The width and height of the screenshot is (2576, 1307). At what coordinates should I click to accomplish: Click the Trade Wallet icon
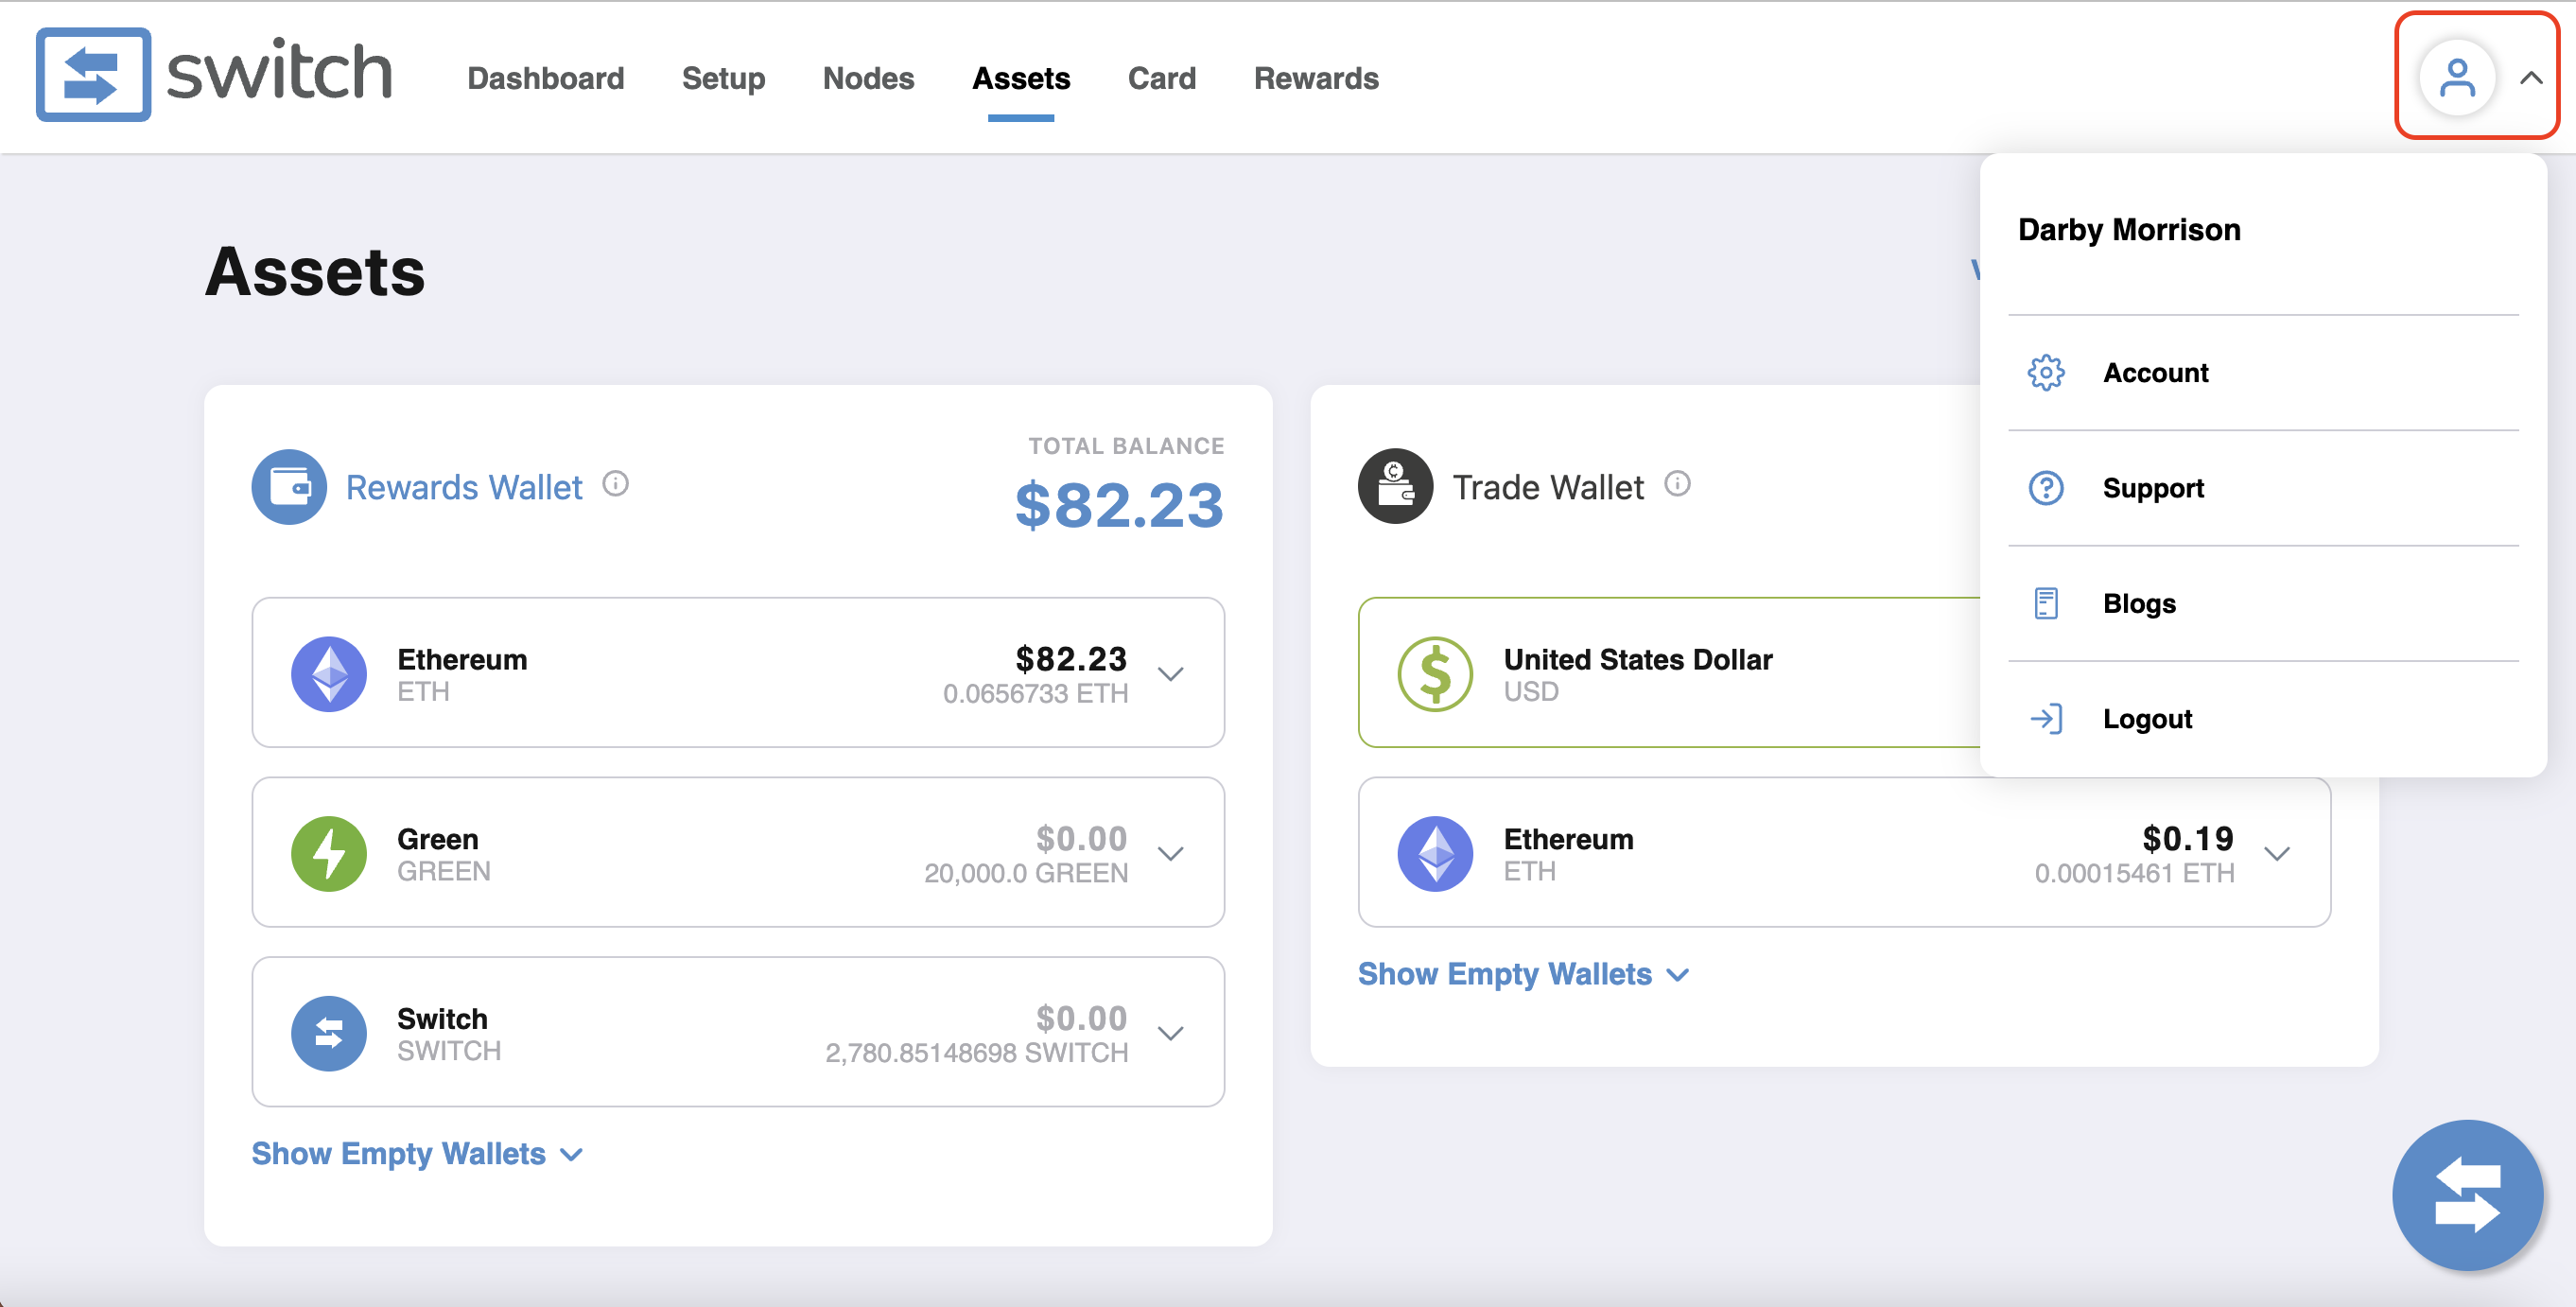click(1395, 486)
